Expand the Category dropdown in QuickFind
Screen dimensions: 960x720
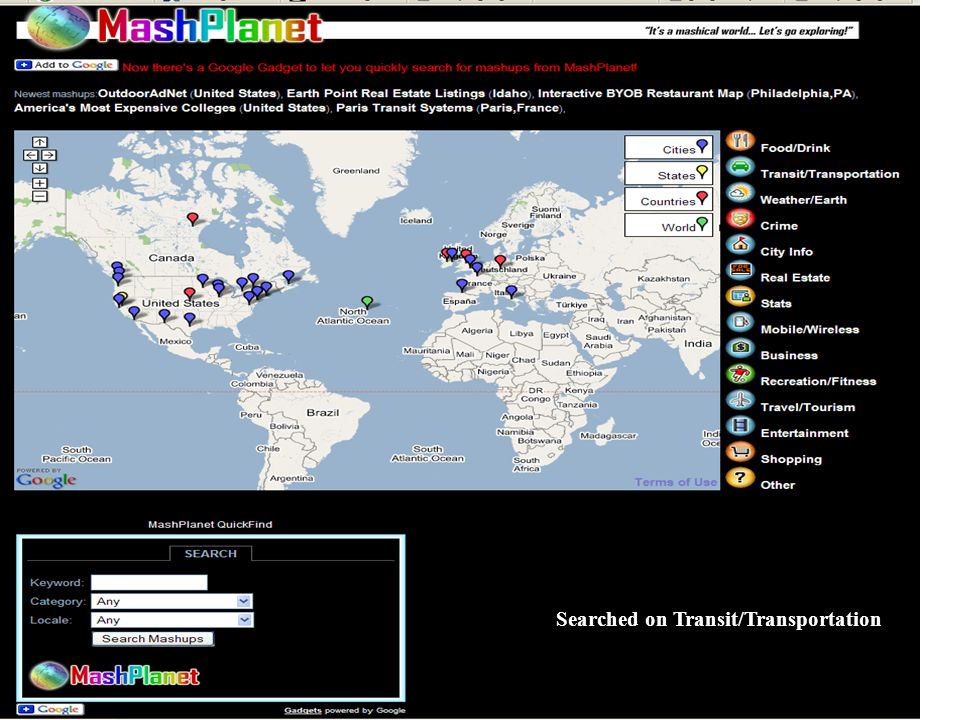[172, 601]
